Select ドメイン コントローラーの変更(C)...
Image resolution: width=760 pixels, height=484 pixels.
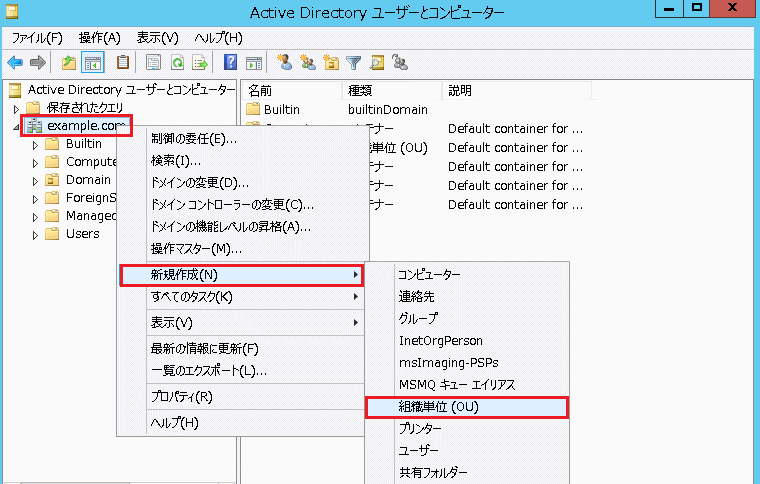click(x=241, y=205)
